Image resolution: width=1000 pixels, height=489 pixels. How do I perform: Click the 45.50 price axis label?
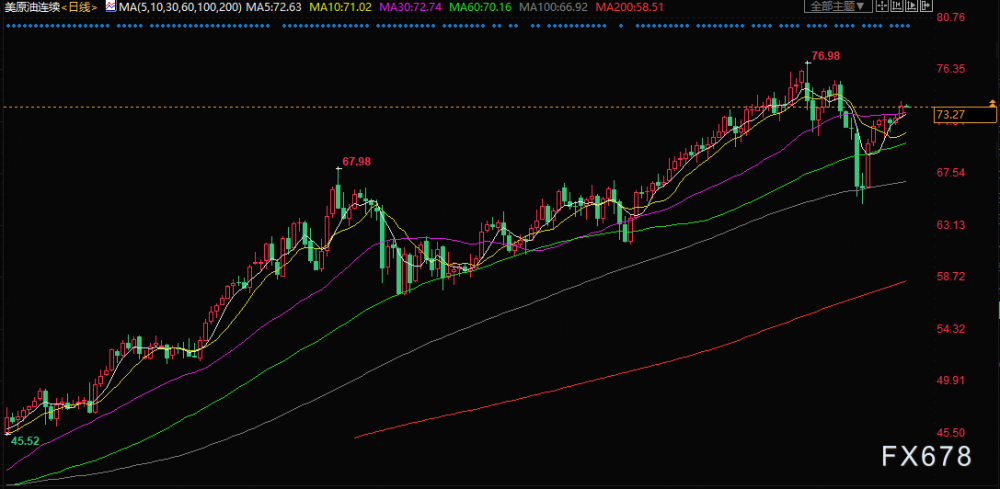(x=951, y=432)
